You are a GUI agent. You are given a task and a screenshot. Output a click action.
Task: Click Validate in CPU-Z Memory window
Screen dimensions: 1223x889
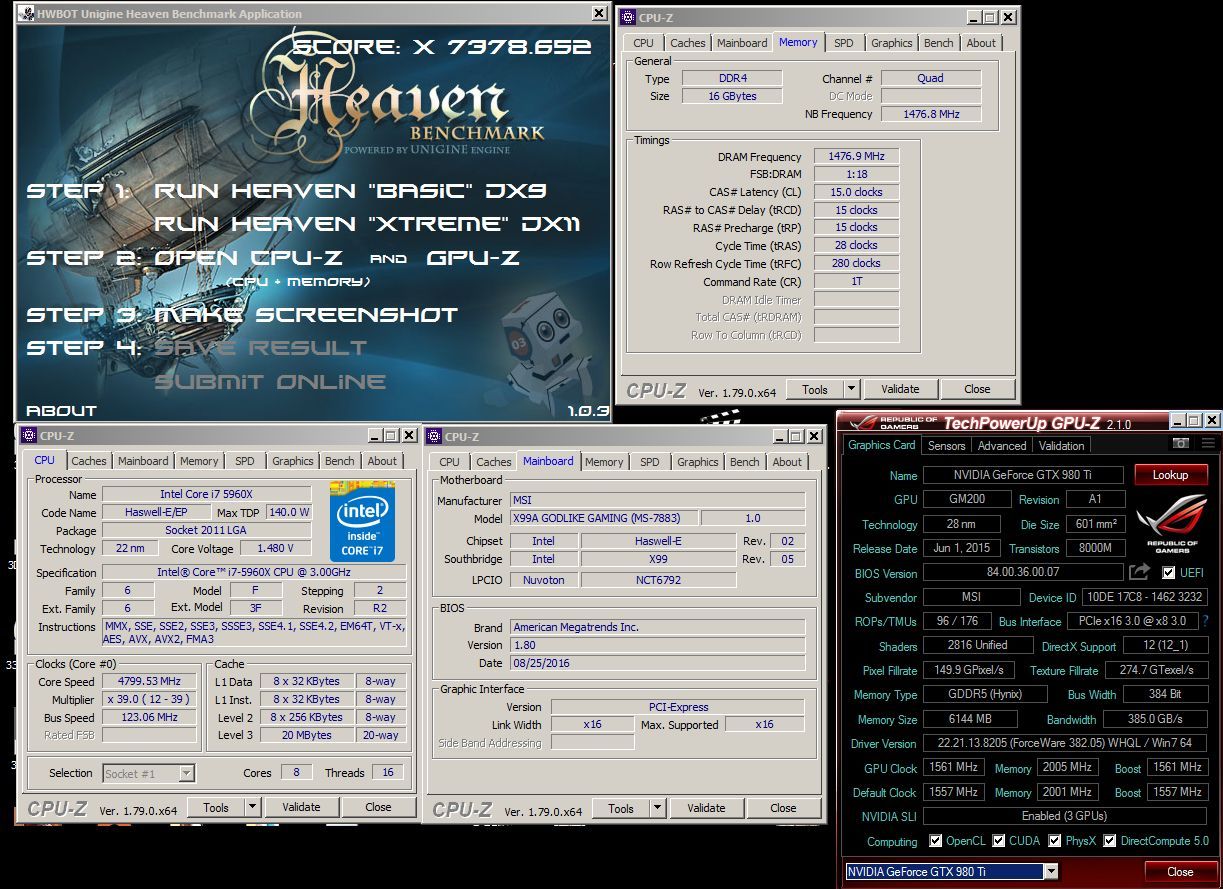click(x=900, y=389)
